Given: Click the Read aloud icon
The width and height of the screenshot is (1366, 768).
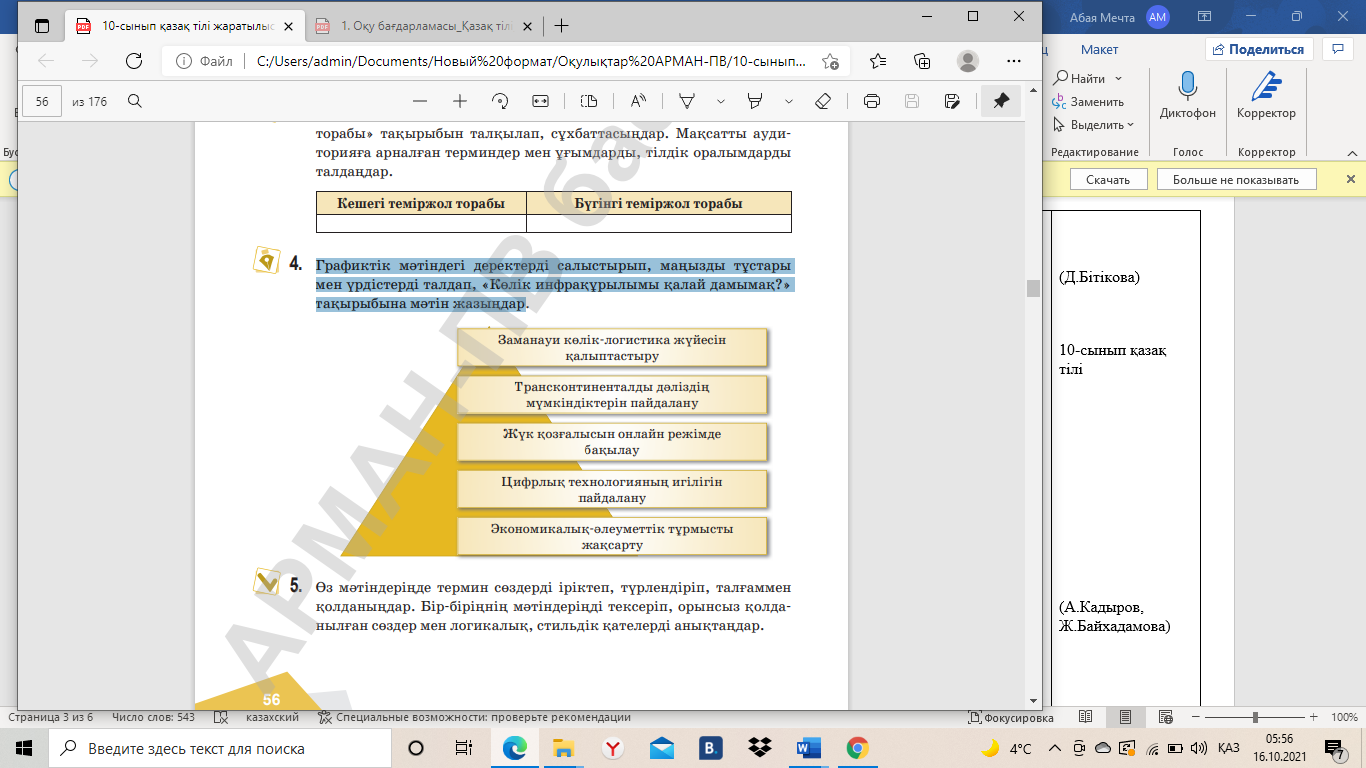Looking at the screenshot, I should pos(638,101).
